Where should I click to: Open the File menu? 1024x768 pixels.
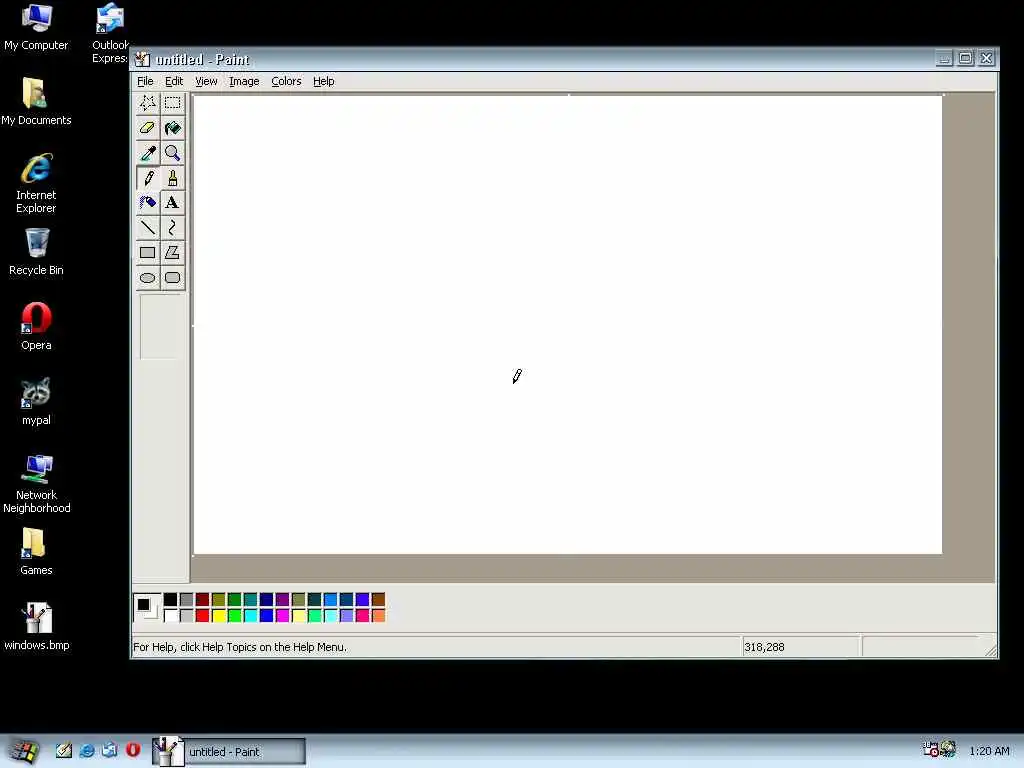click(145, 81)
